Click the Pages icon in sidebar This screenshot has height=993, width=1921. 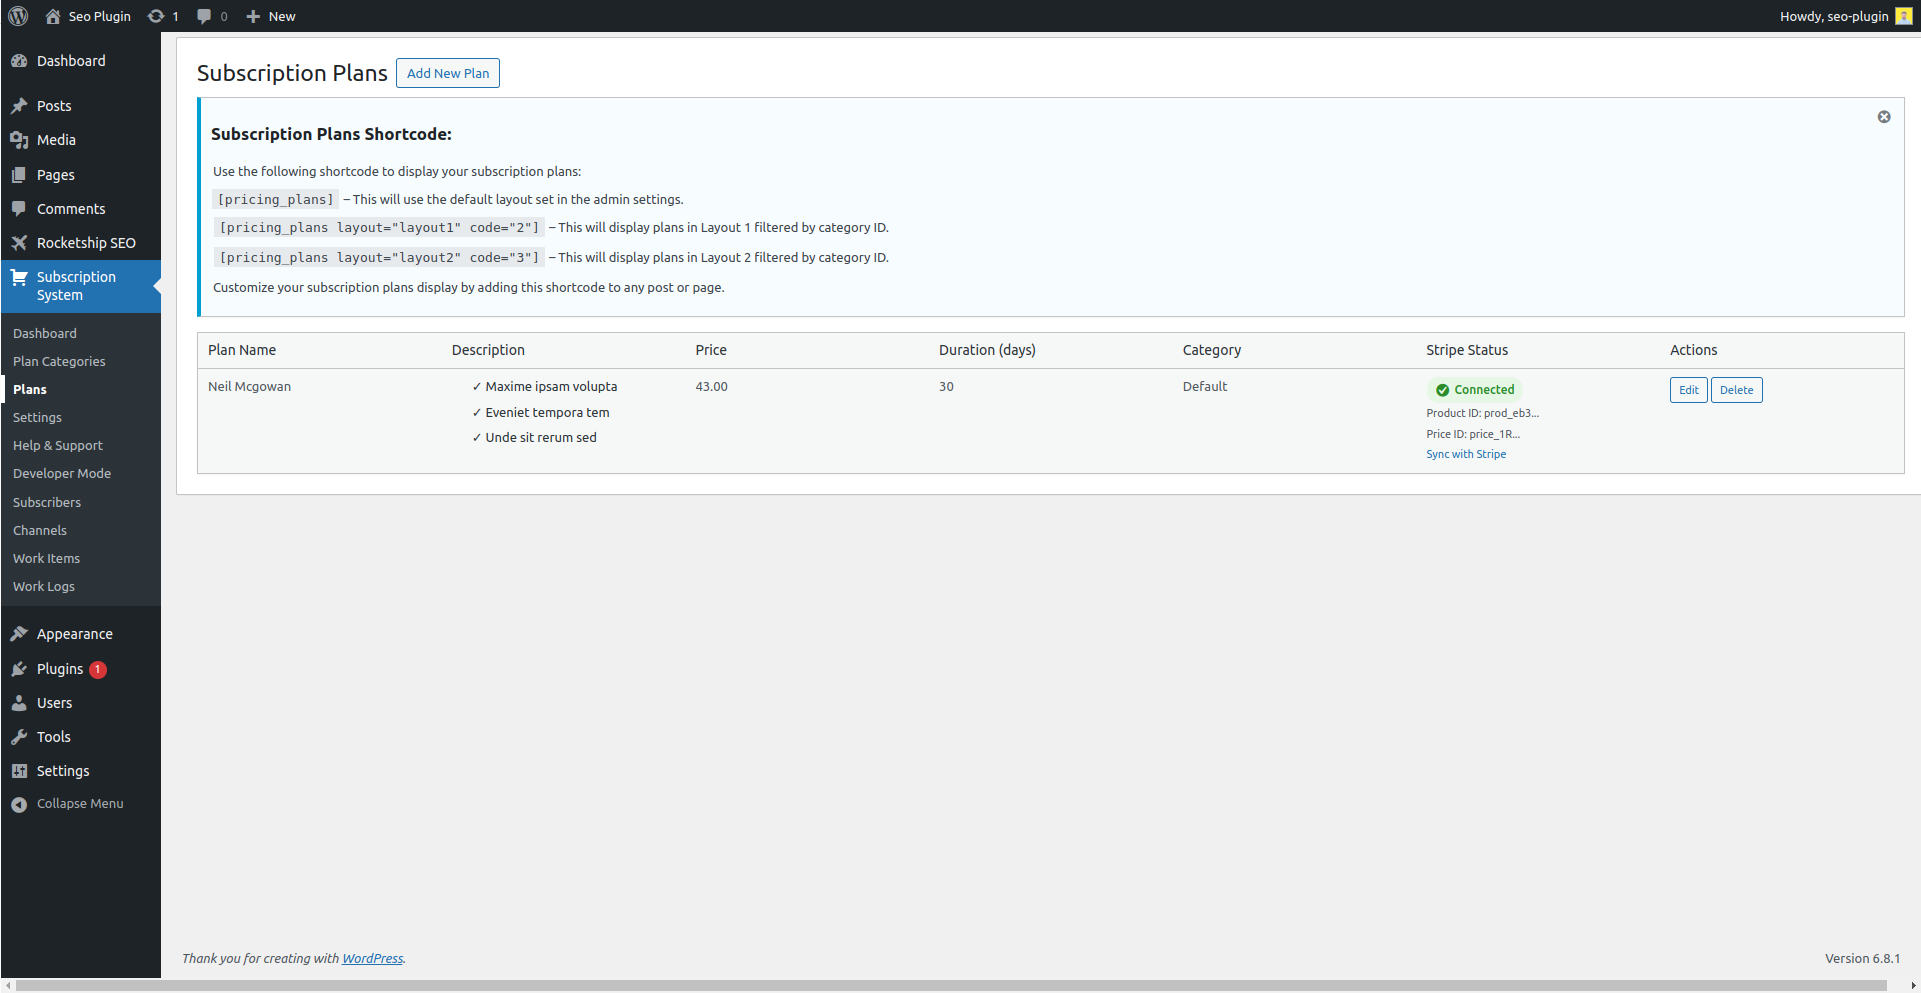click(x=19, y=175)
